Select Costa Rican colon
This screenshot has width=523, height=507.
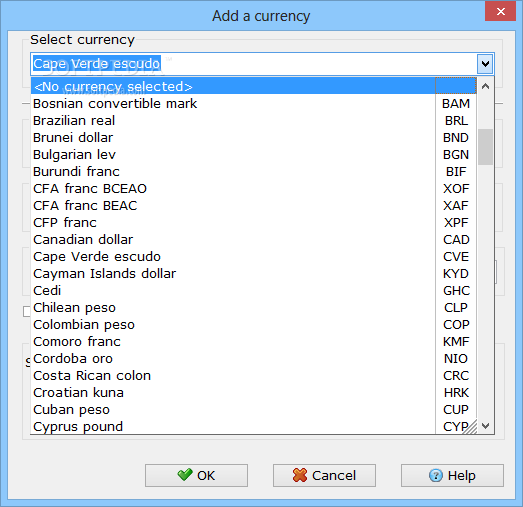point(253,376)
